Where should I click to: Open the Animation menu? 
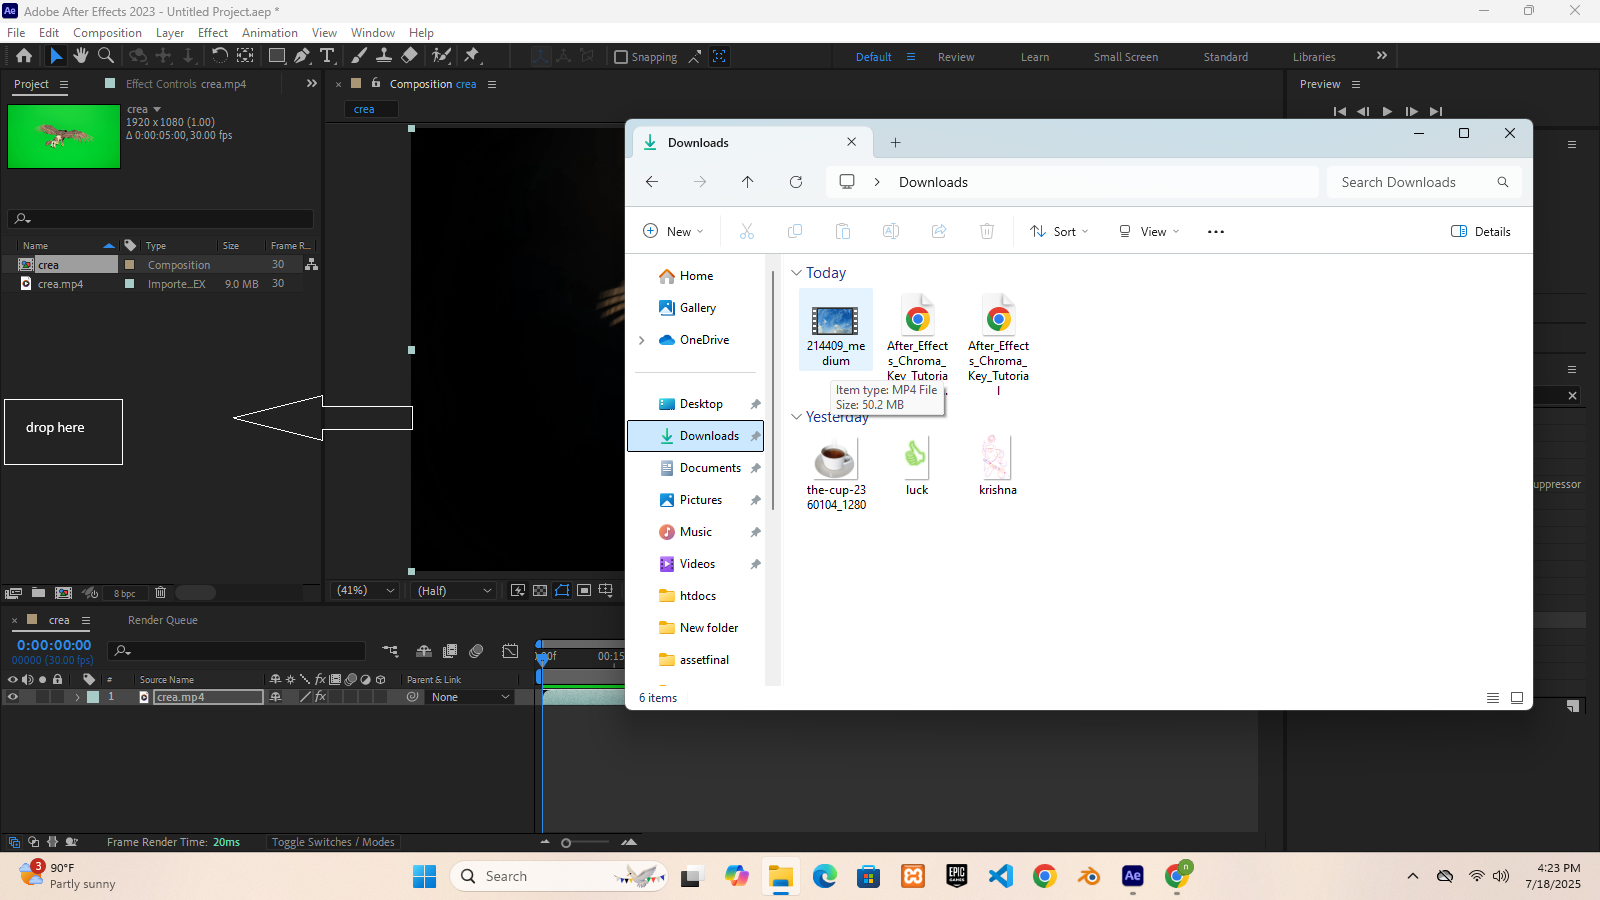coord(269,33)
